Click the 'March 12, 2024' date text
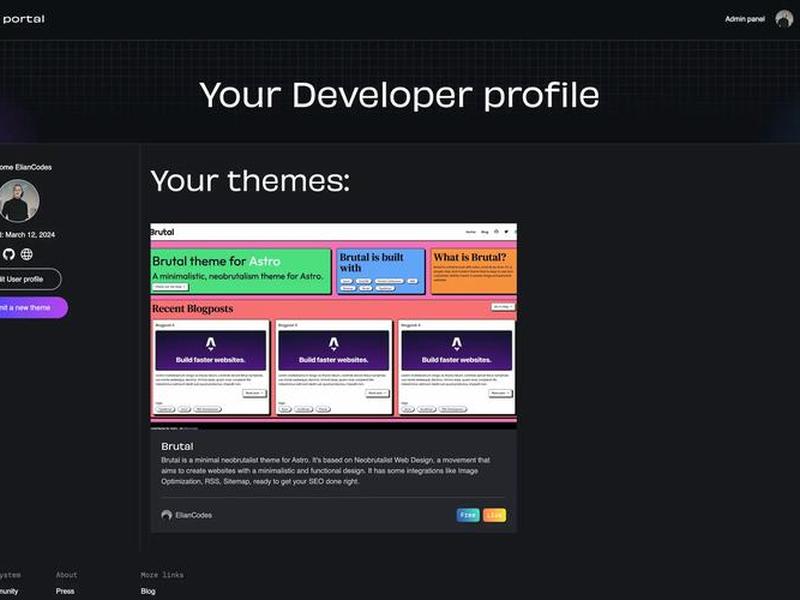 pyautogui.click(x=30, y=235)
